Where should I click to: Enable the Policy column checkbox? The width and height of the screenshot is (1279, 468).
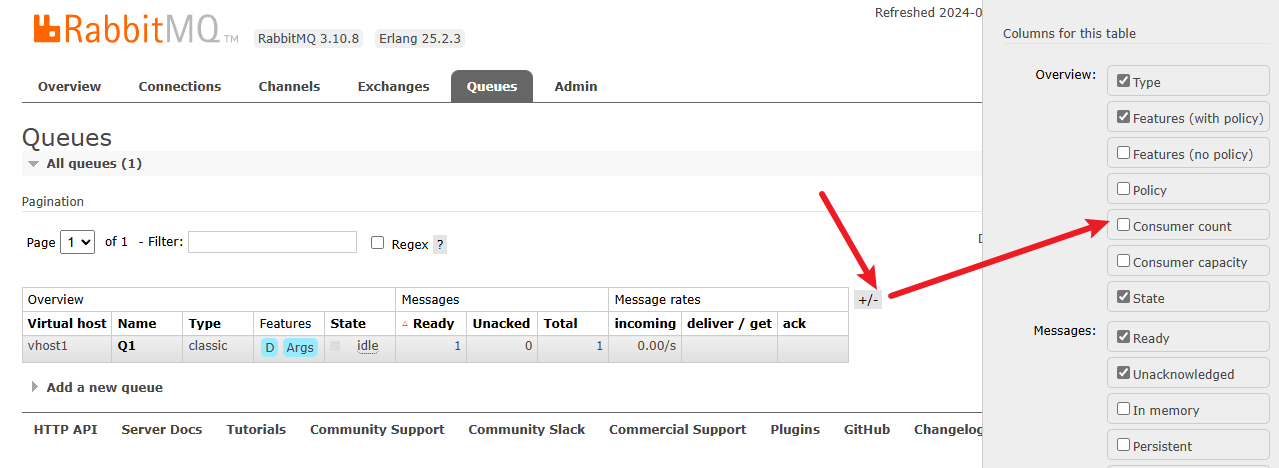coord(1124,190)
